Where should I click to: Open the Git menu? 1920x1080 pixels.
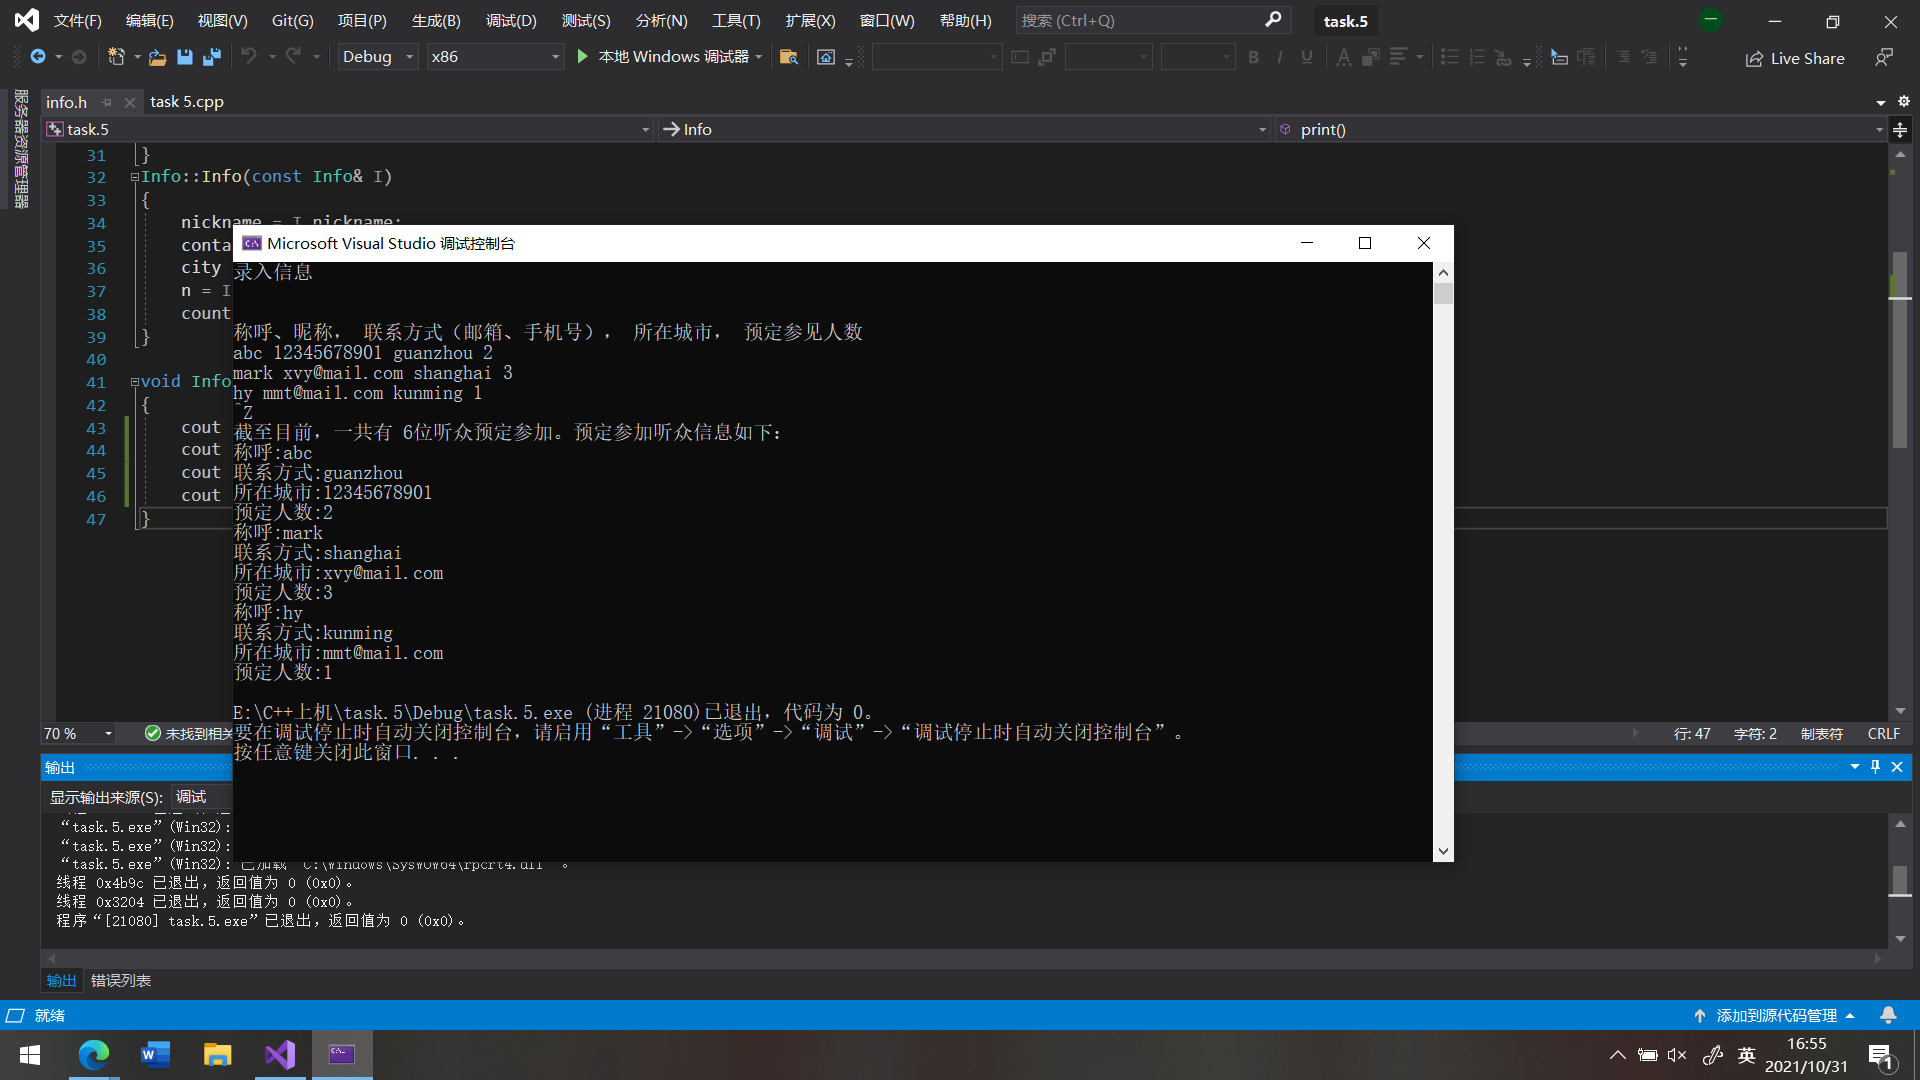293,20
